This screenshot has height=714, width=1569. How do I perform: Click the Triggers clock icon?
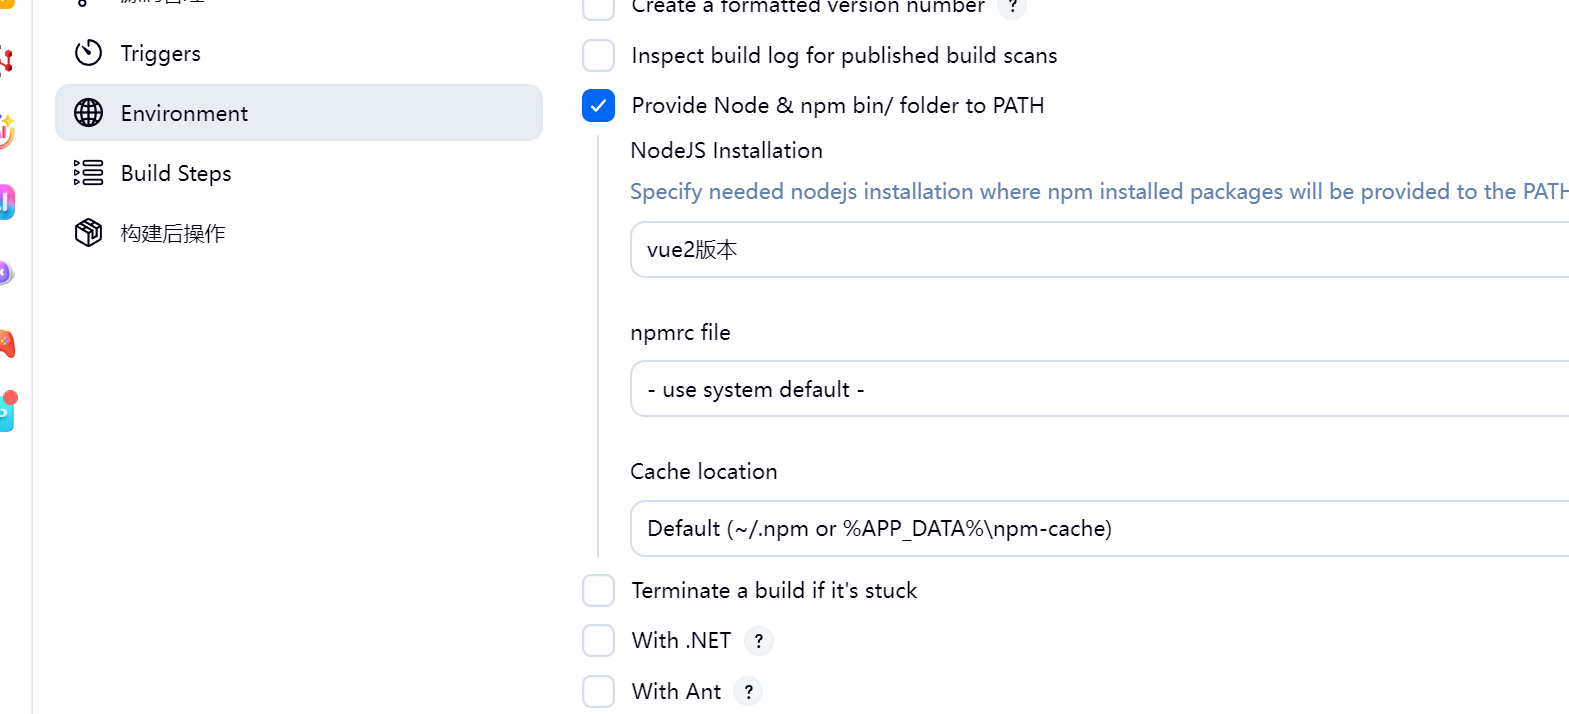coord(89,53)
